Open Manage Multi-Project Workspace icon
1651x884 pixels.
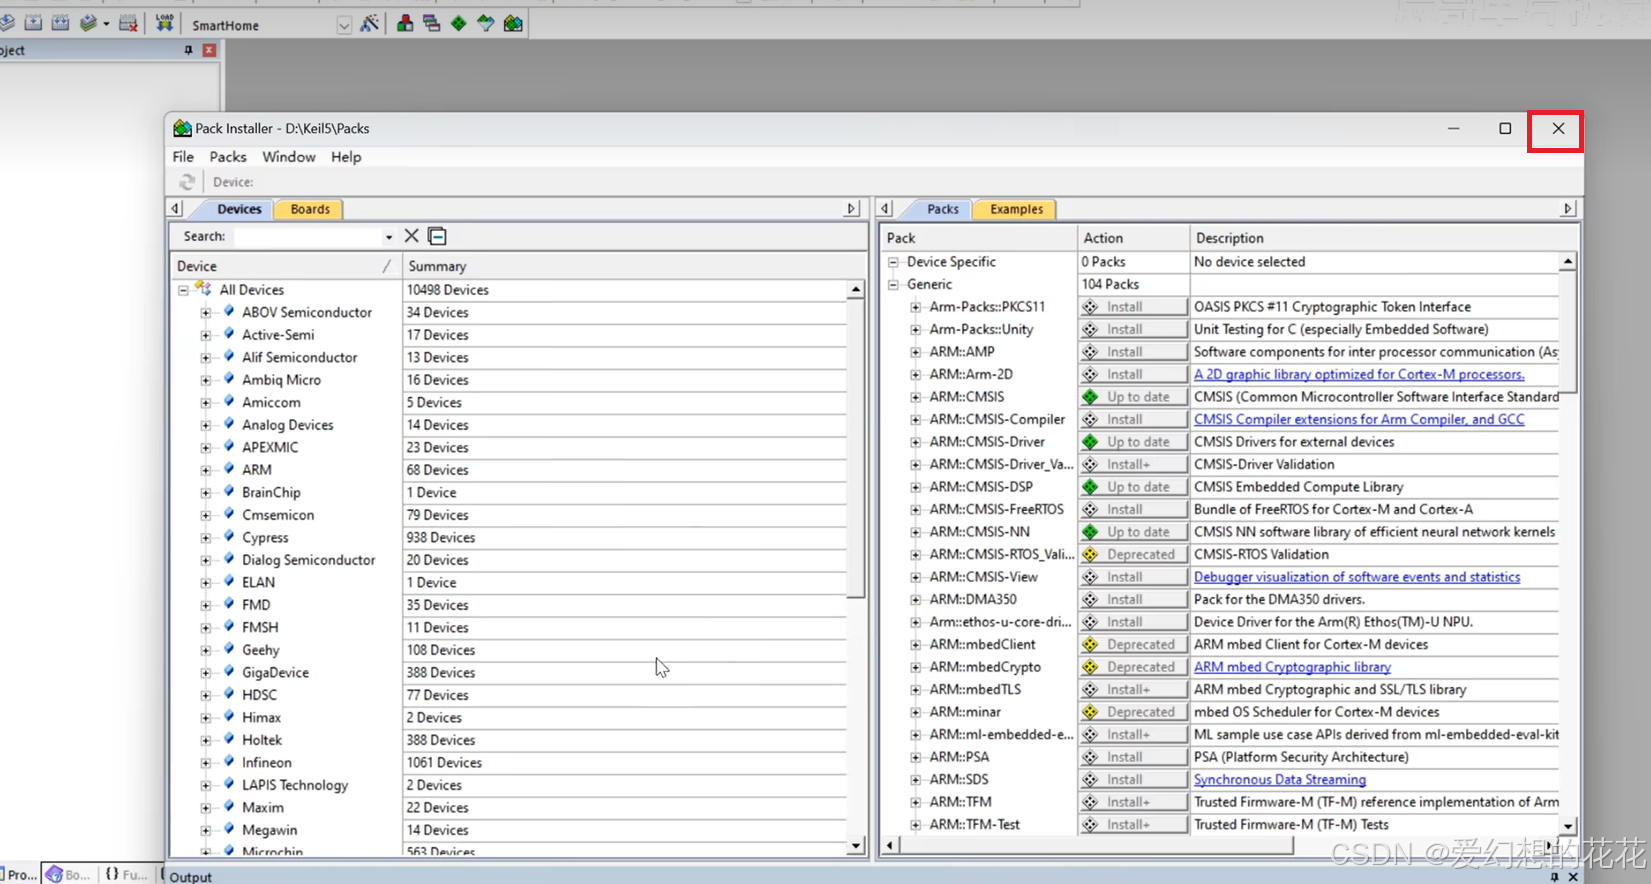pyautogui.click(x=432, y=23)
